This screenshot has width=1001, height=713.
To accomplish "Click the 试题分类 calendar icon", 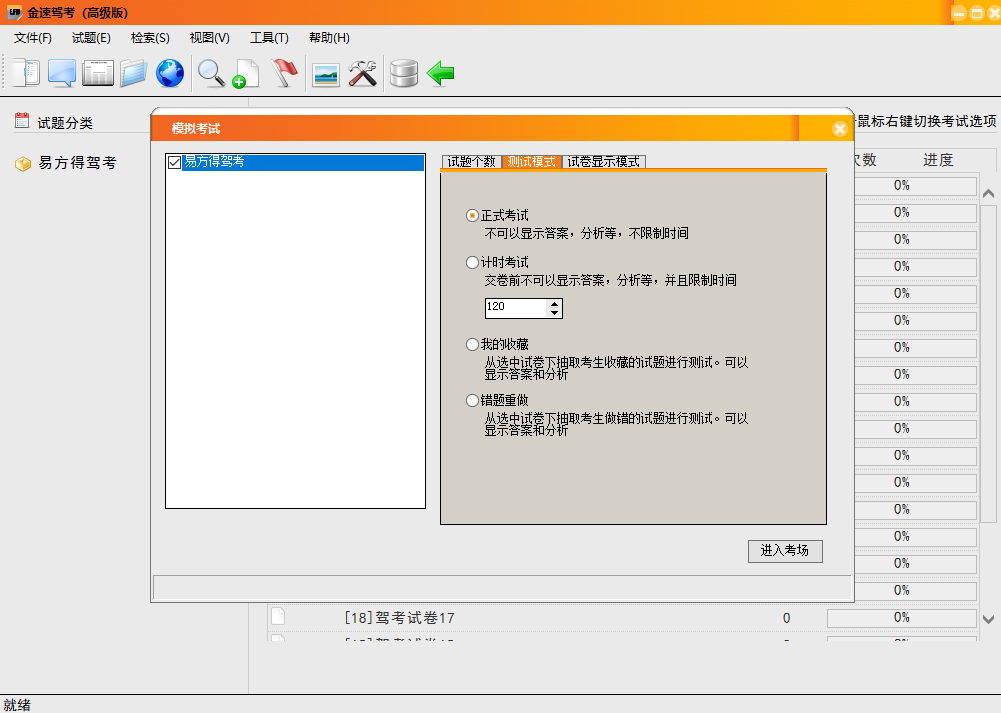I will [x=22, y=121].
